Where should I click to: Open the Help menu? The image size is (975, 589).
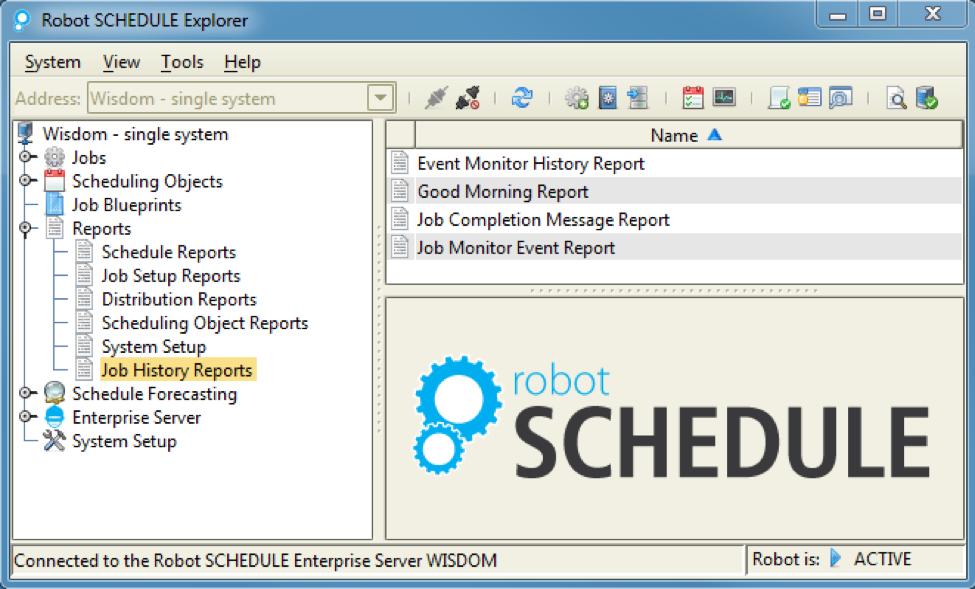point(243,62)
